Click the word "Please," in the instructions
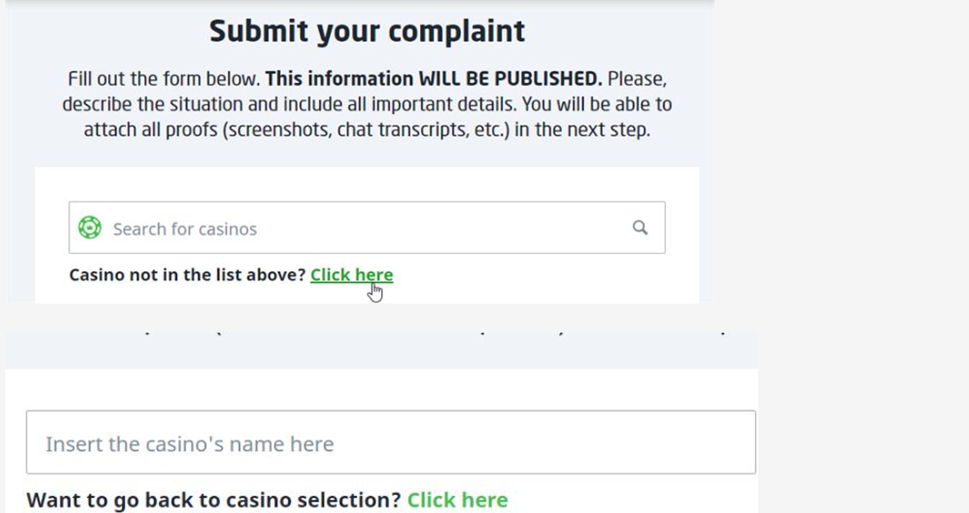 pyautogui.click(x=637, y=79)
